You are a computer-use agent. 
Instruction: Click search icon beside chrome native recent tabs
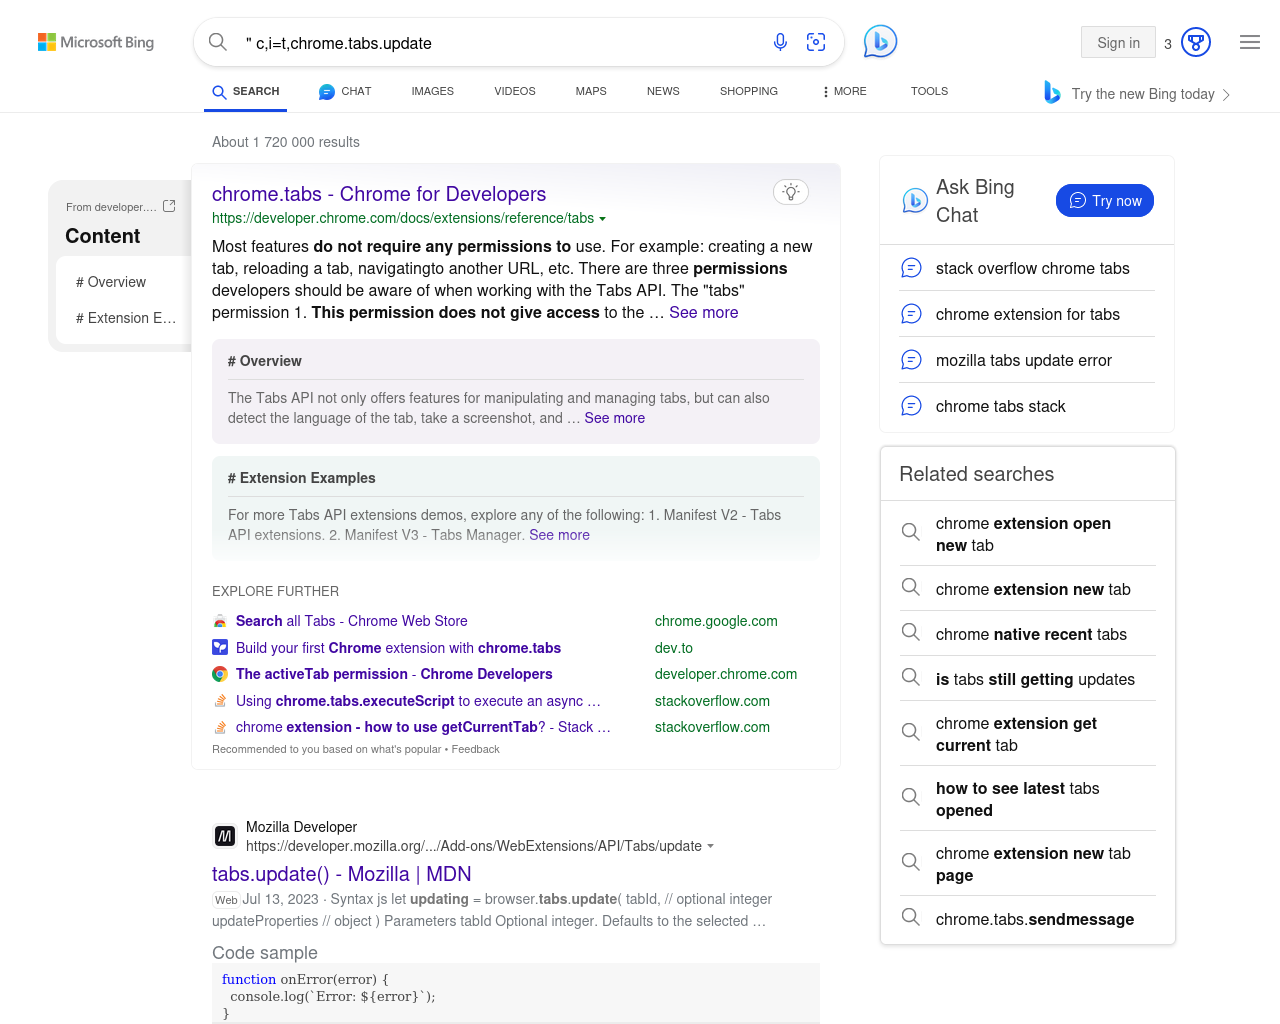(911, 632)
